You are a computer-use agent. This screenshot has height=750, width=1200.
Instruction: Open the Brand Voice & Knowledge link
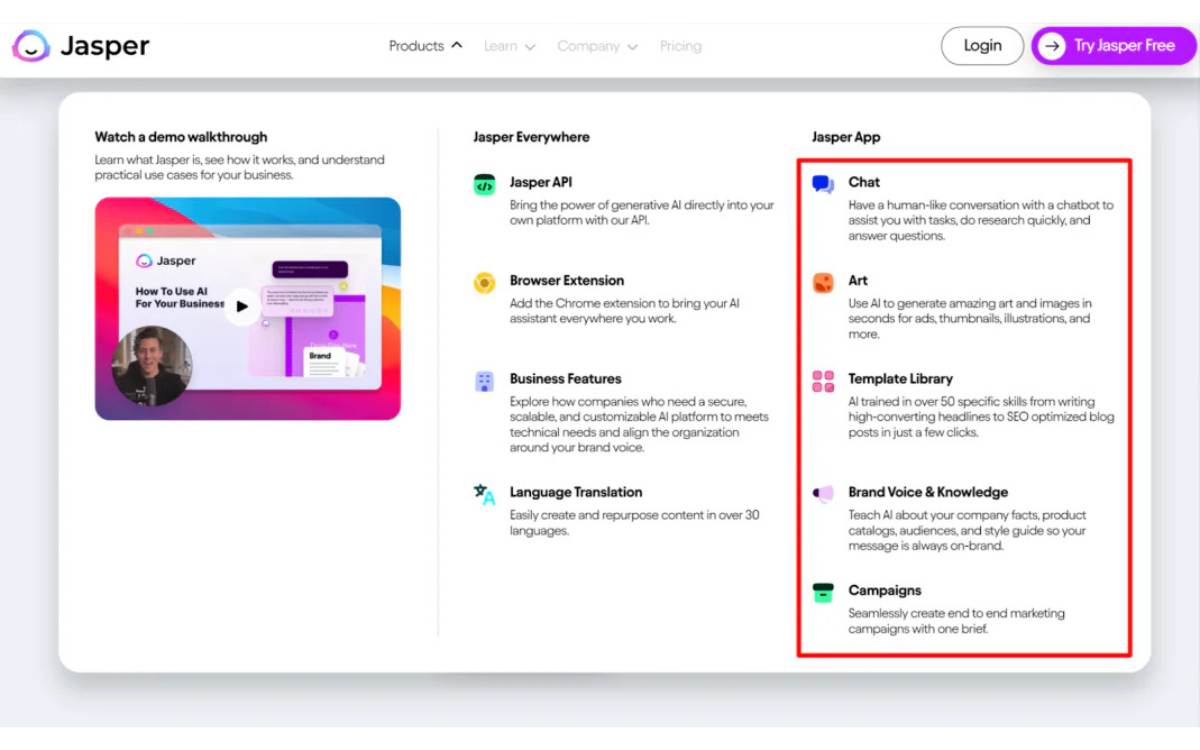(x=928, y=492)
